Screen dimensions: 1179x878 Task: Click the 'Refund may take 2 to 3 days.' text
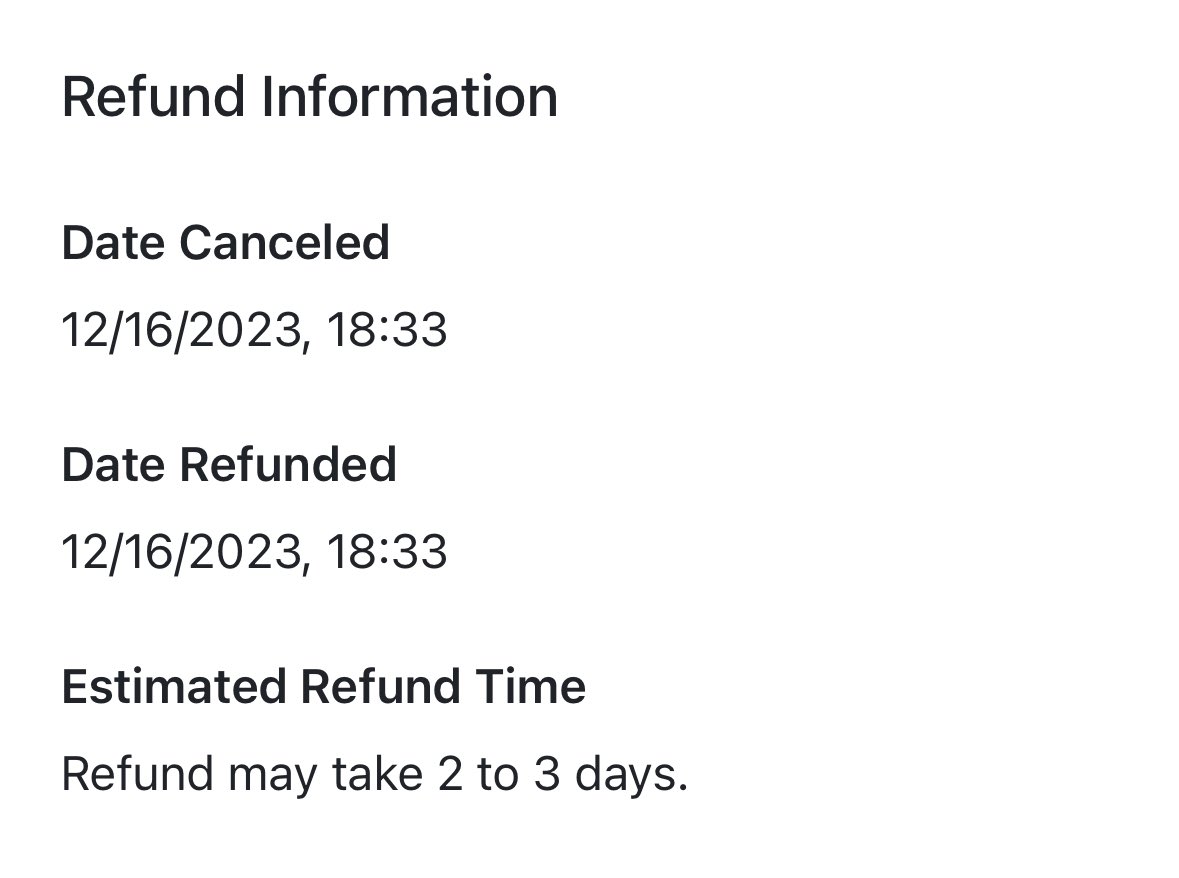(x=374, y=774)
